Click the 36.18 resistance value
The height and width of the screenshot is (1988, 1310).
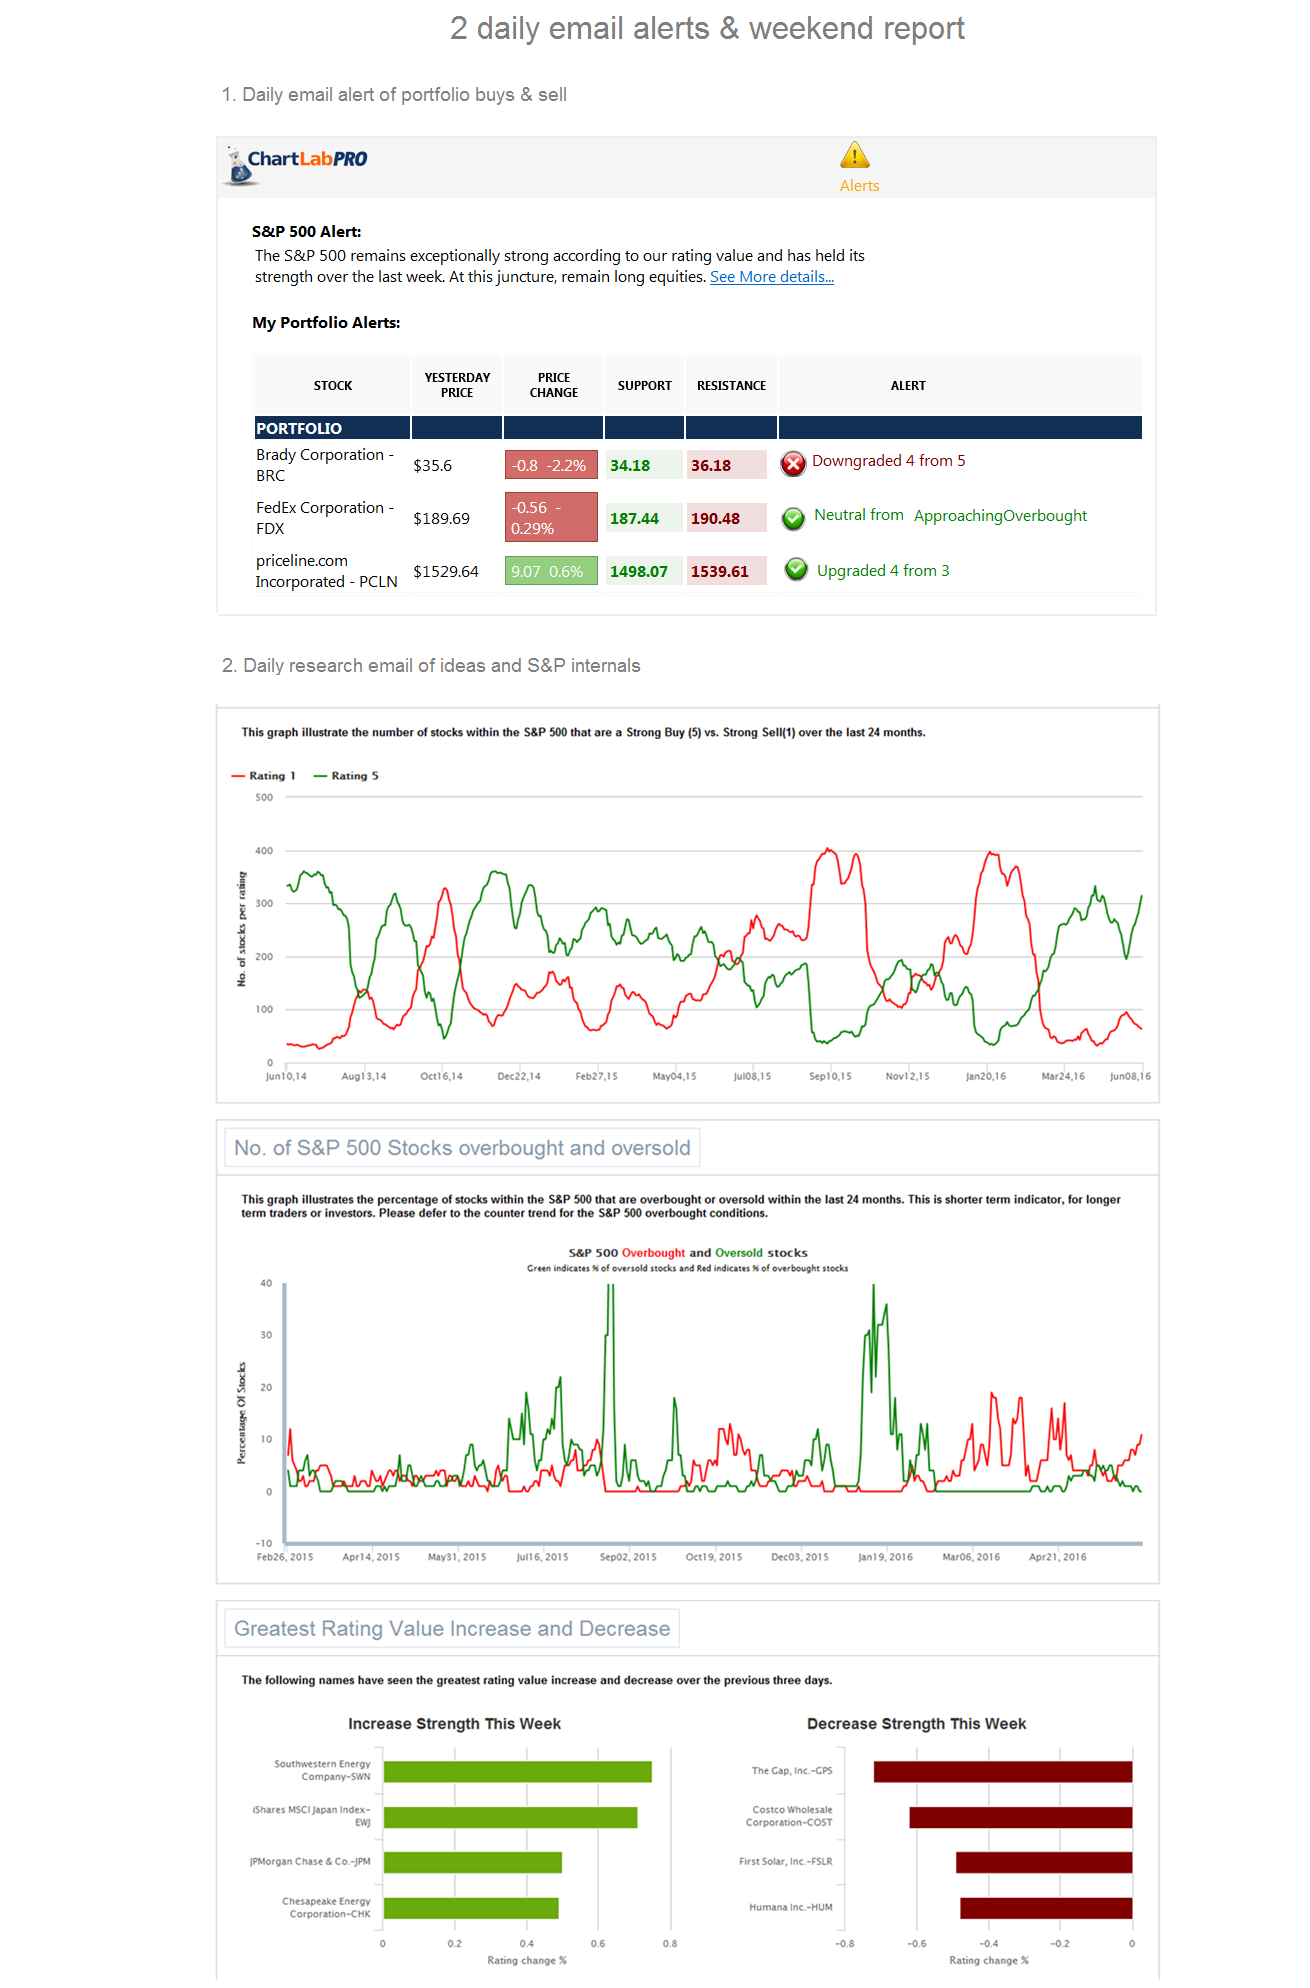(711, 466)
